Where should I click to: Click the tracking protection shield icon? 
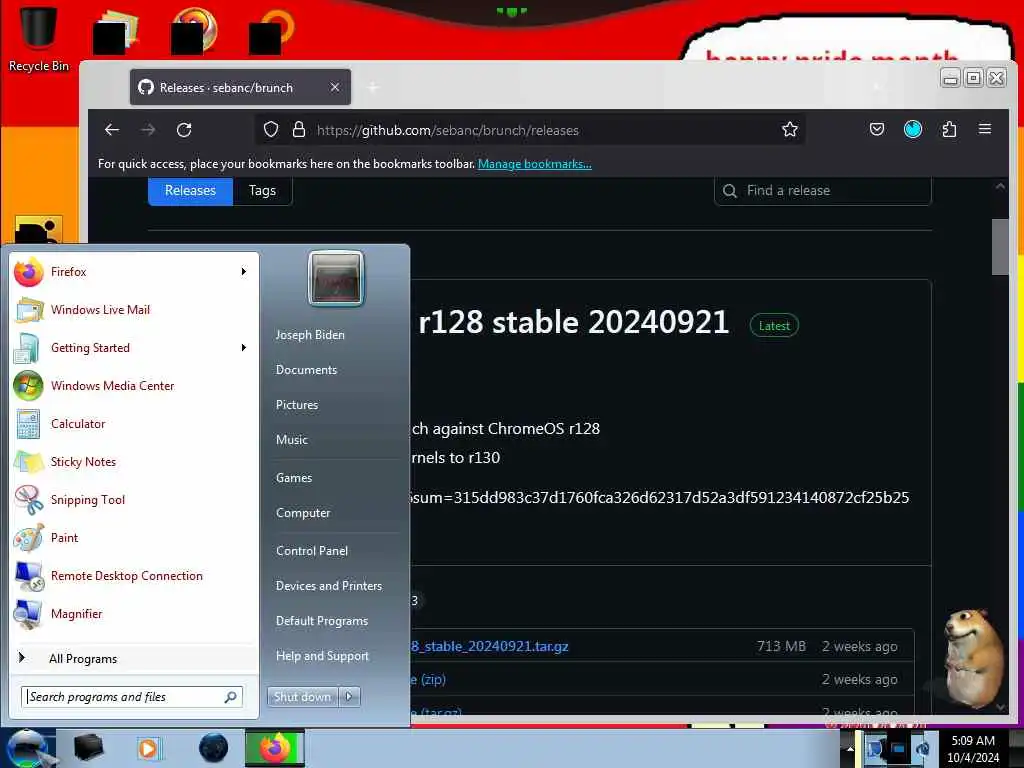point(271,129)
